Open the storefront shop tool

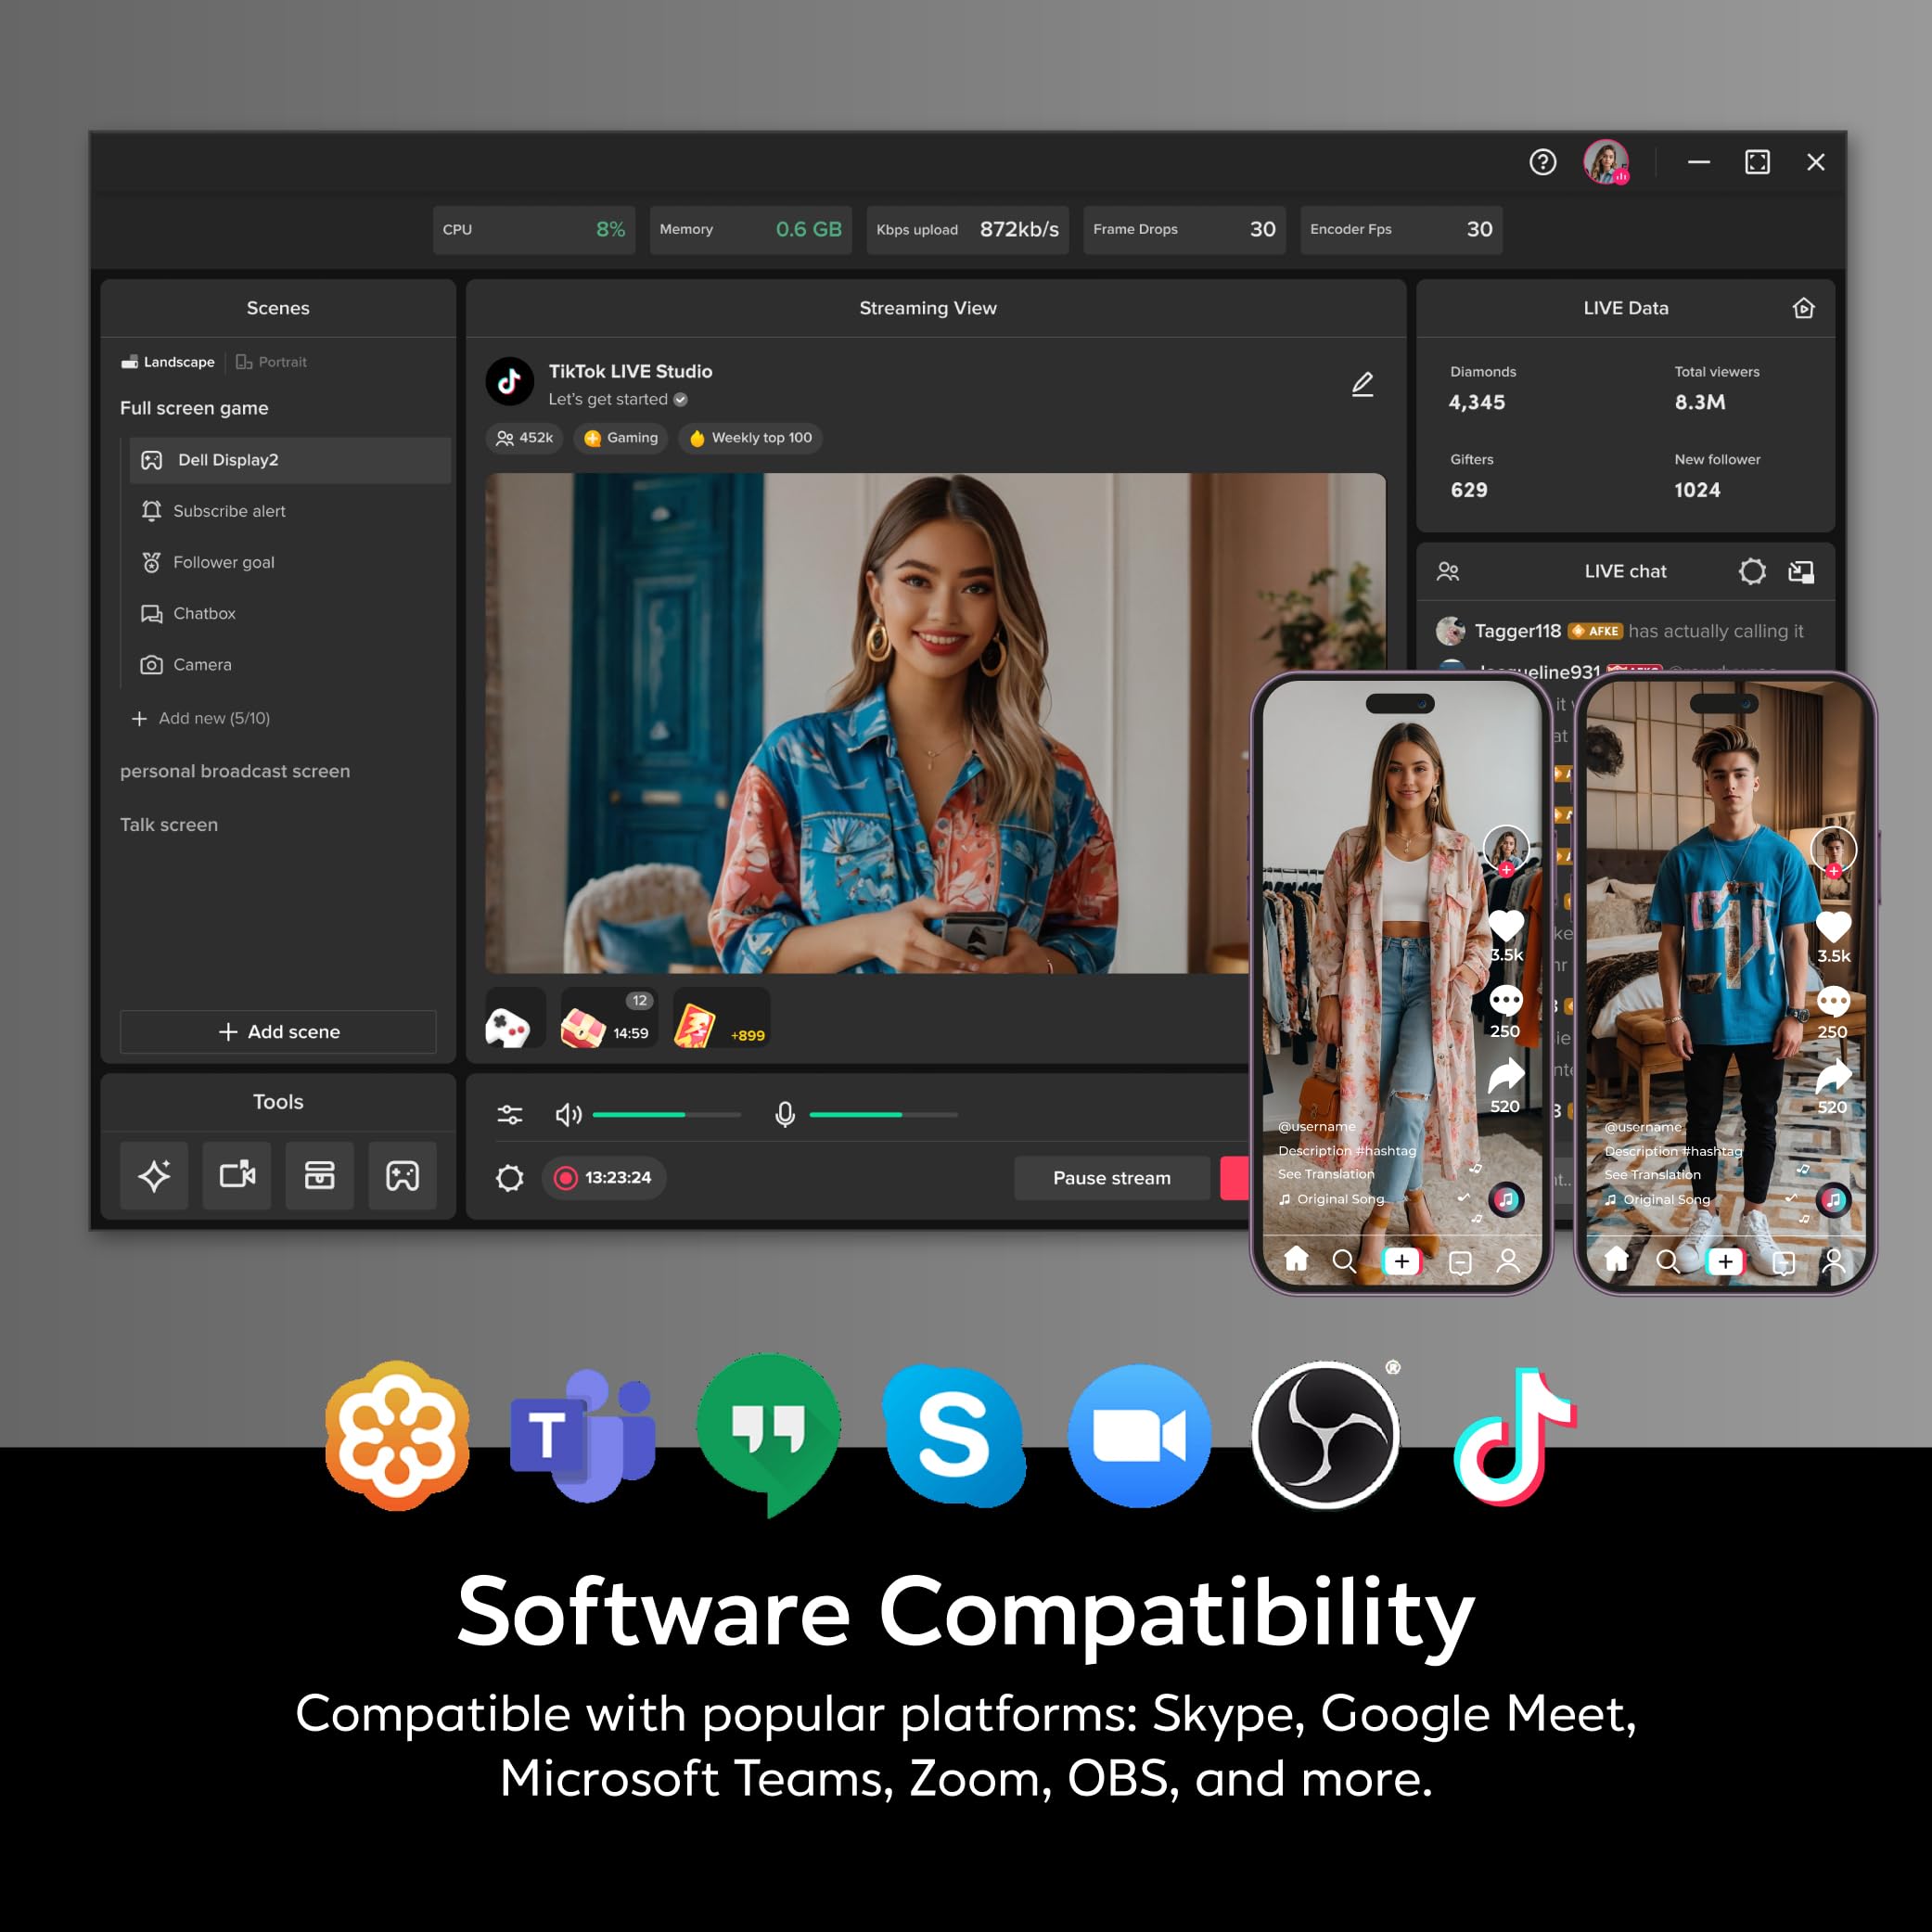(x=320, y=1175)
